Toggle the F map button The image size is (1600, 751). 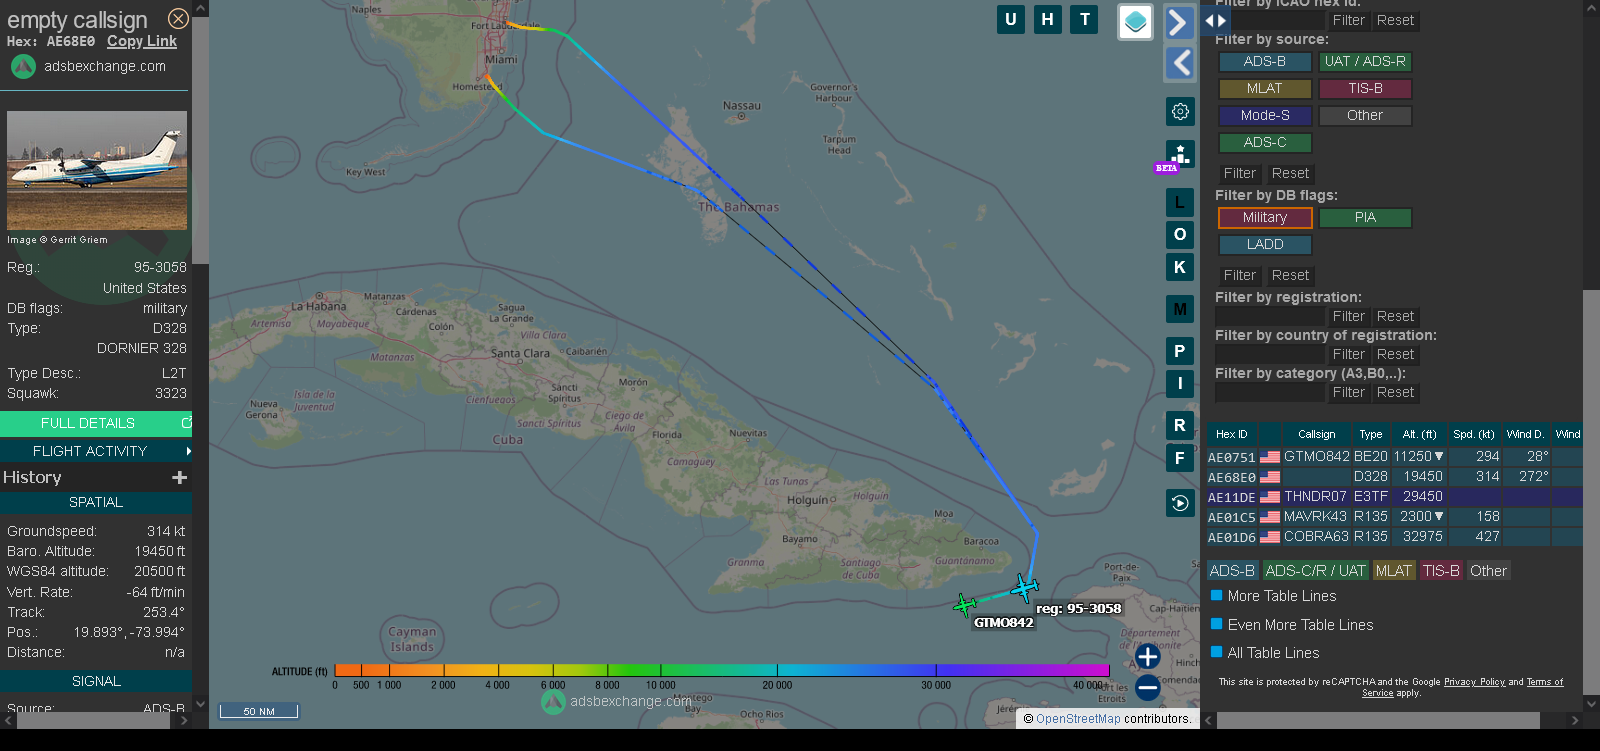(x=1180, y=457)
